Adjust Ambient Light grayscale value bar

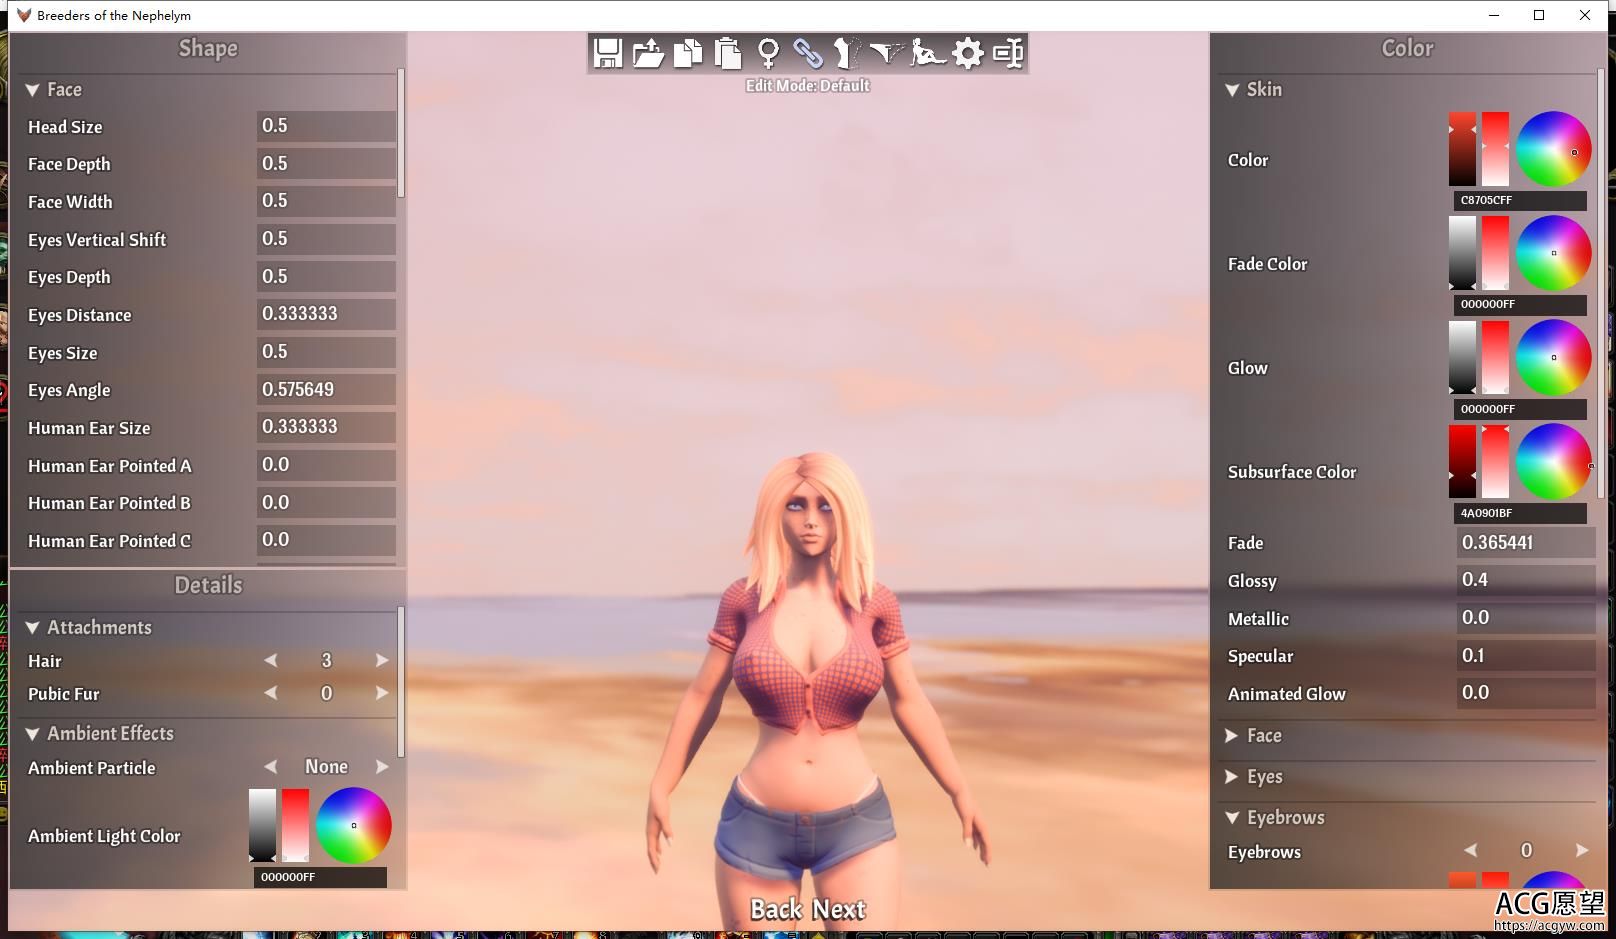point(262,825)
